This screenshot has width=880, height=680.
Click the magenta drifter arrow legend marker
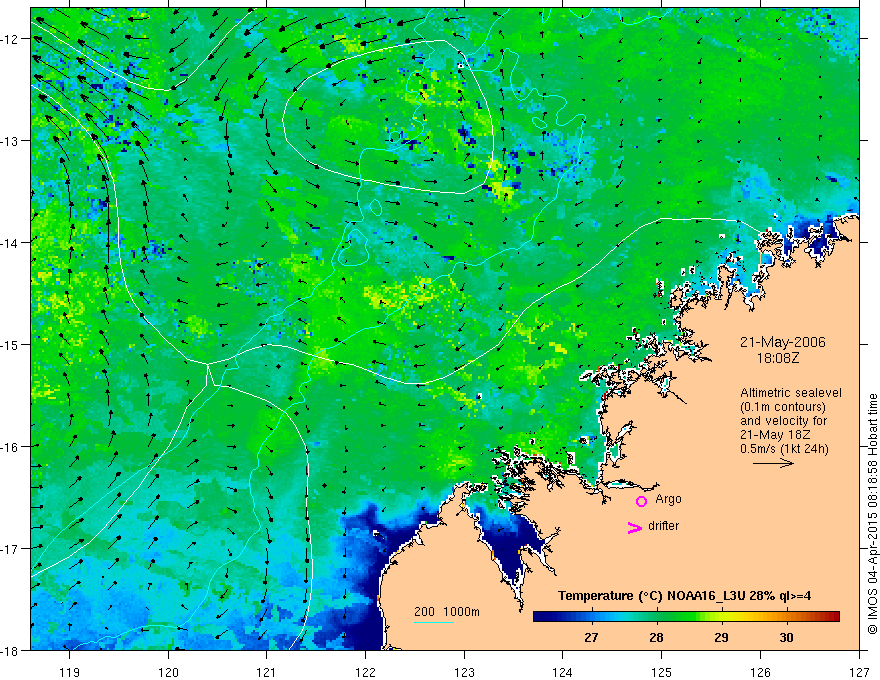[634, 527]
